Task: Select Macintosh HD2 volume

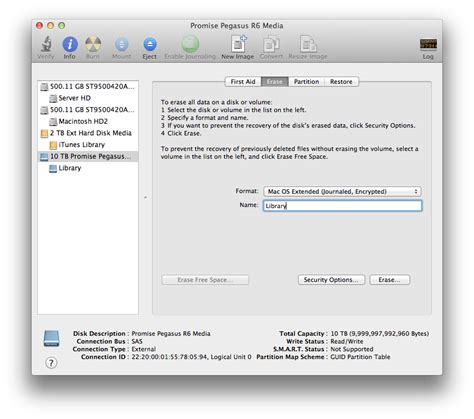Action: pyautogui.click(x=88, y=122)
